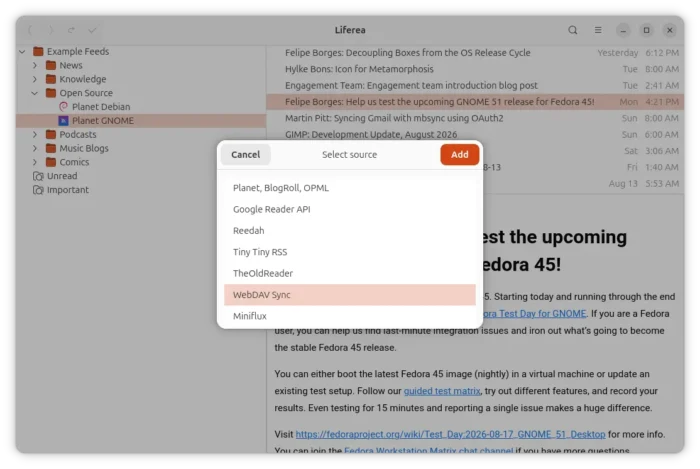Open 'Martin Pitt: Syncing Gmail with mbsync' item
This screenshot has width=700, height=469.
(475, 118)
